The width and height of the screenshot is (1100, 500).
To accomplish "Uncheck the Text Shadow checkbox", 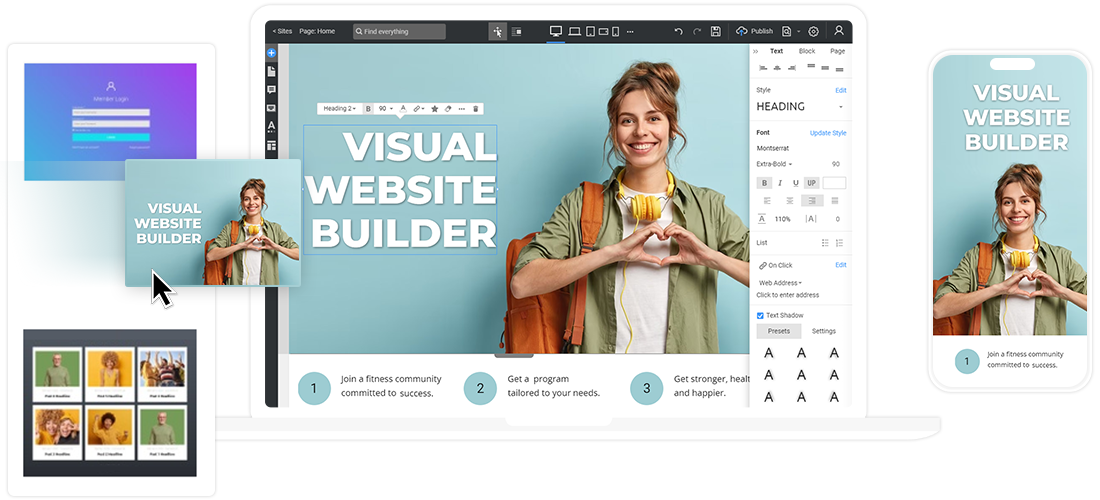I will pos(760,315).
